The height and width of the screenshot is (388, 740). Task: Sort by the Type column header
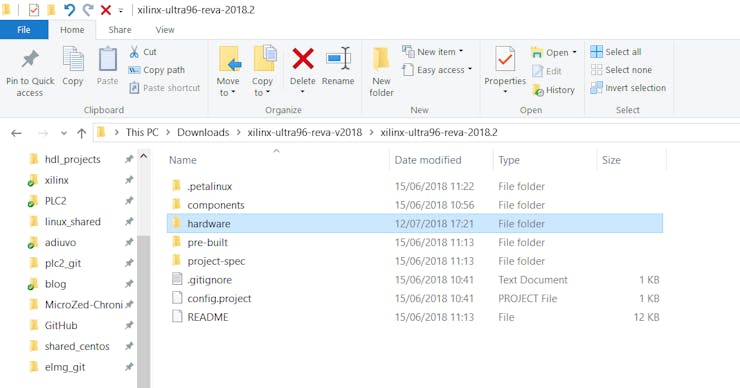pyautogui.click(x=509, y=160)
